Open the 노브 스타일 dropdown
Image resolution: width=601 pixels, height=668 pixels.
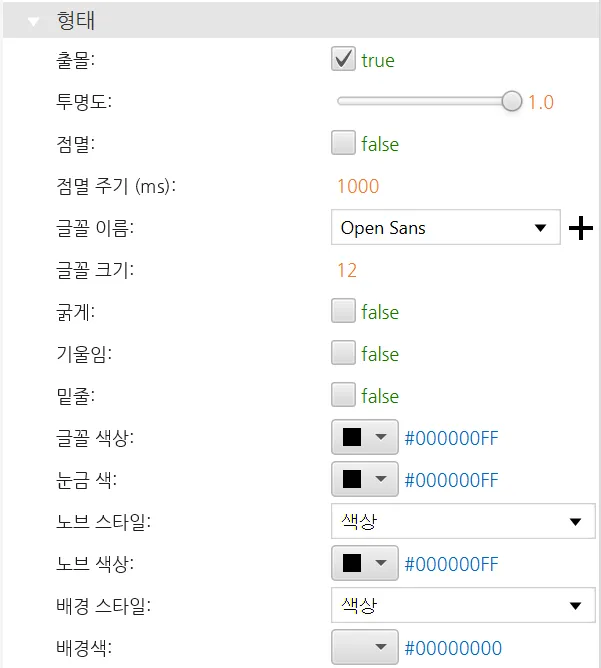[x=462, y=522]
